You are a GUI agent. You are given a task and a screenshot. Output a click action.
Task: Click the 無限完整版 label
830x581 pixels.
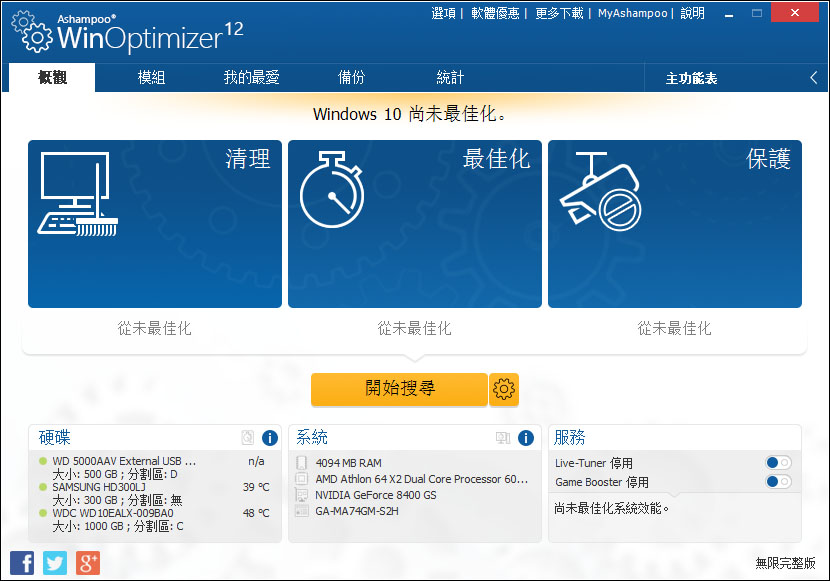pos(785,563)
